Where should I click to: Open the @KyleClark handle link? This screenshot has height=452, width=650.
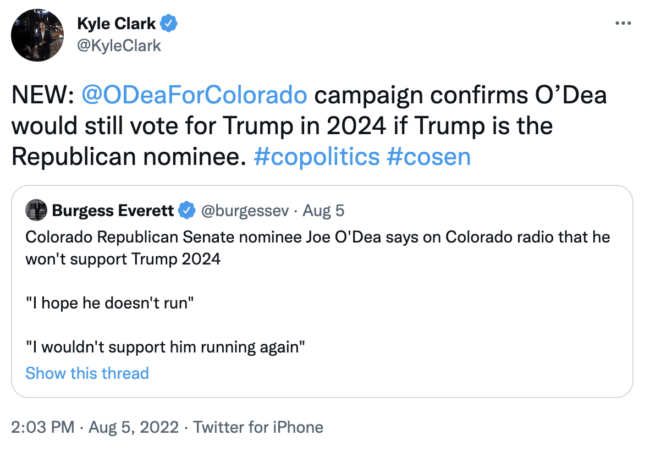click(x=118, y=45)
